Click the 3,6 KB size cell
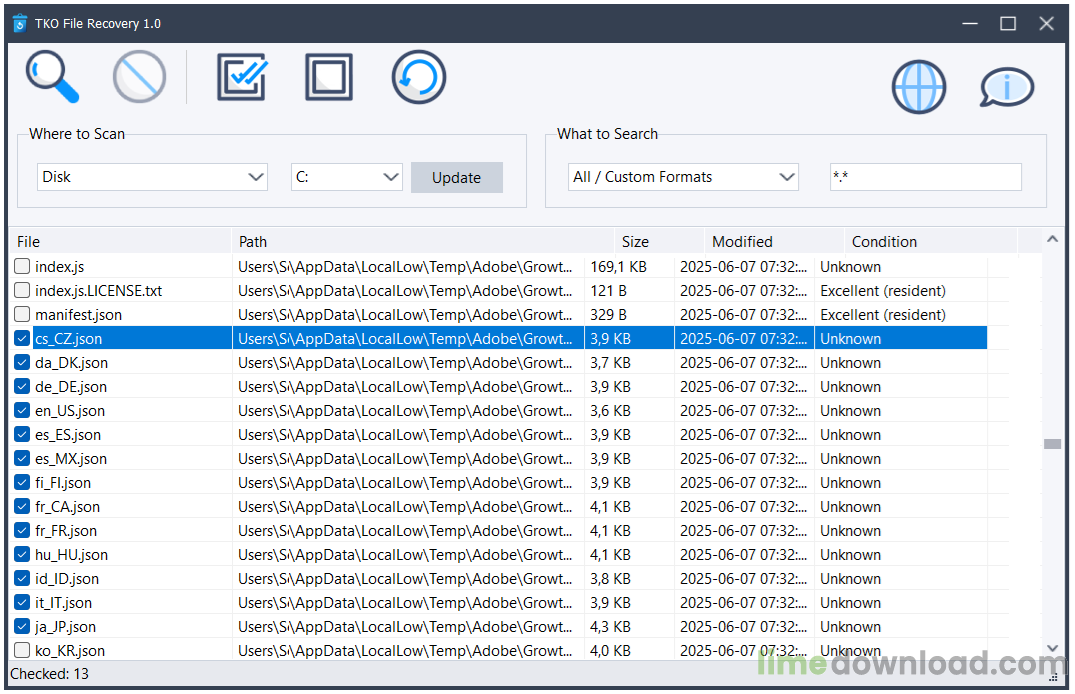This screenshot has height=694, width=1075. (610, 411)
